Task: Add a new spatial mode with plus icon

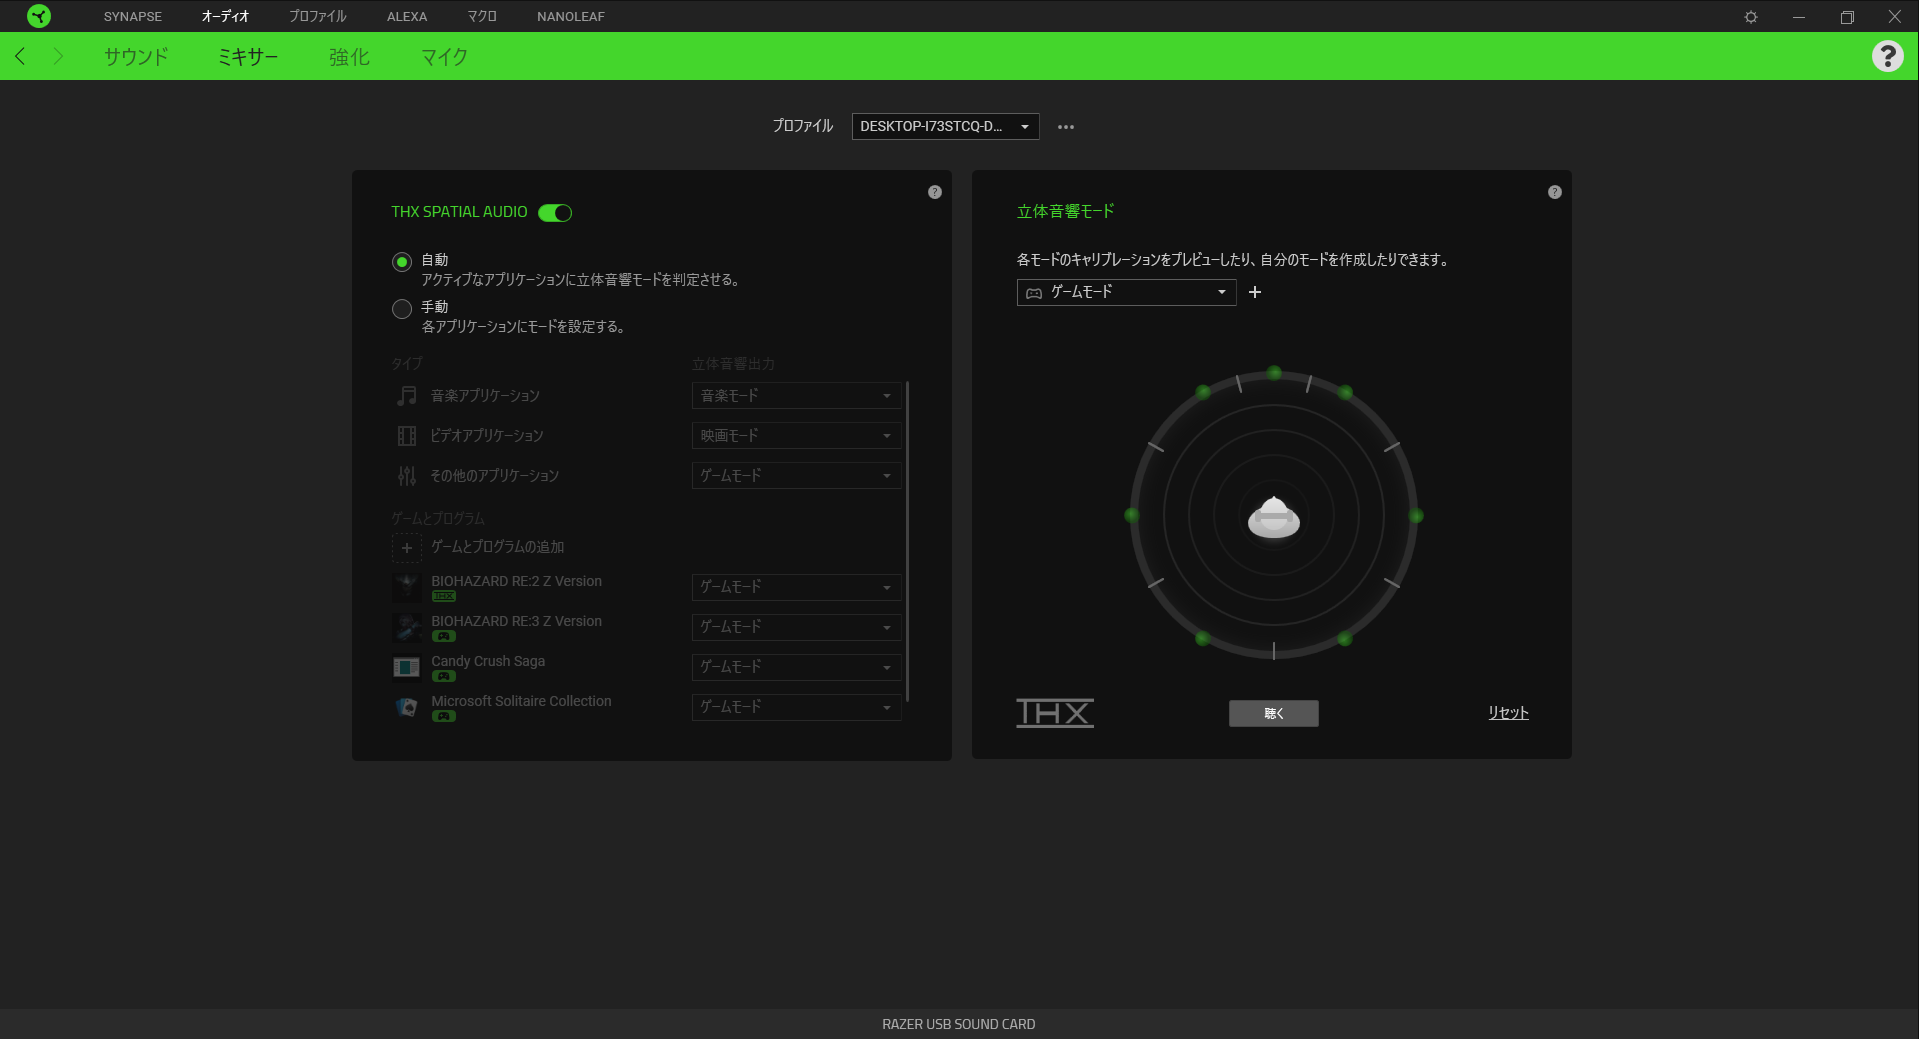Action: pos(1255,292)
